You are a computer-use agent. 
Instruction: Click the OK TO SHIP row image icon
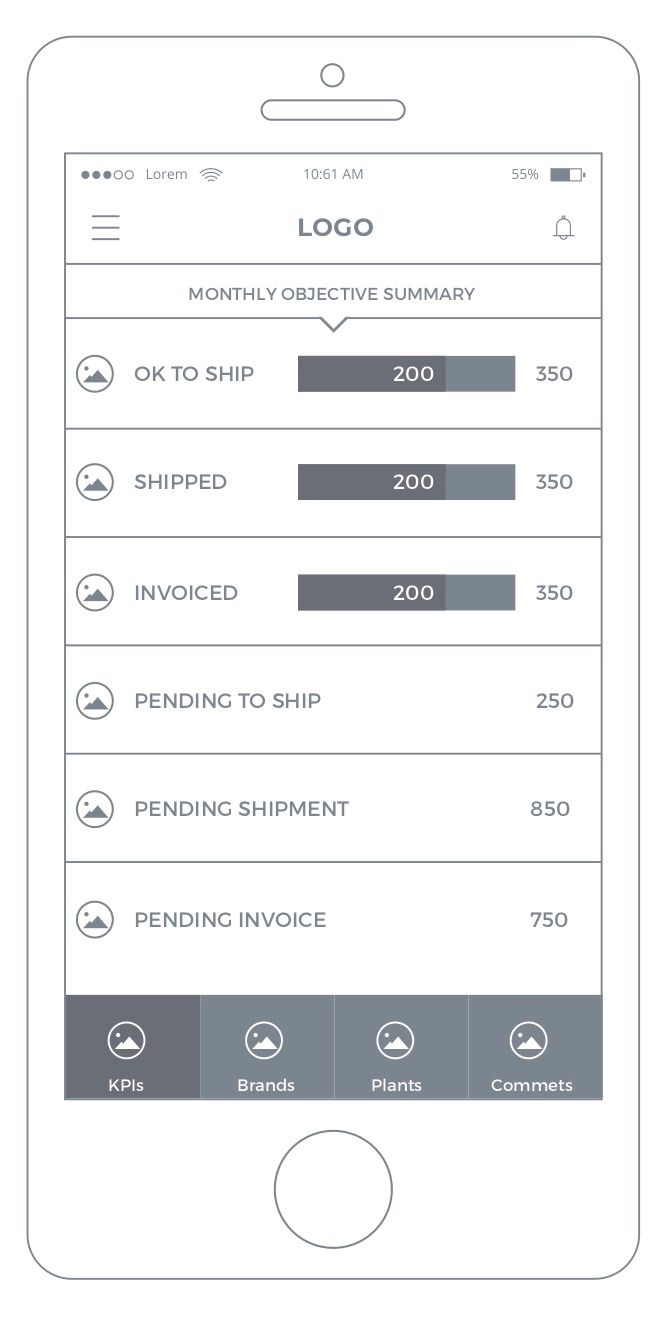95,374
